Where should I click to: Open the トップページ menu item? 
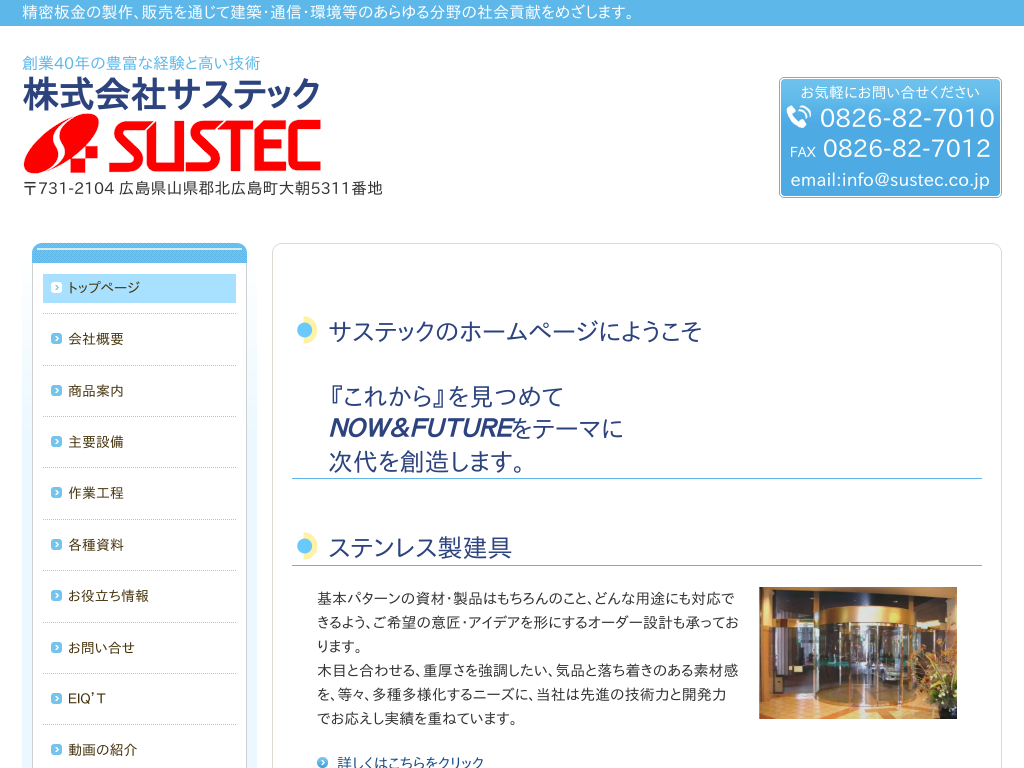pos(139,288)
